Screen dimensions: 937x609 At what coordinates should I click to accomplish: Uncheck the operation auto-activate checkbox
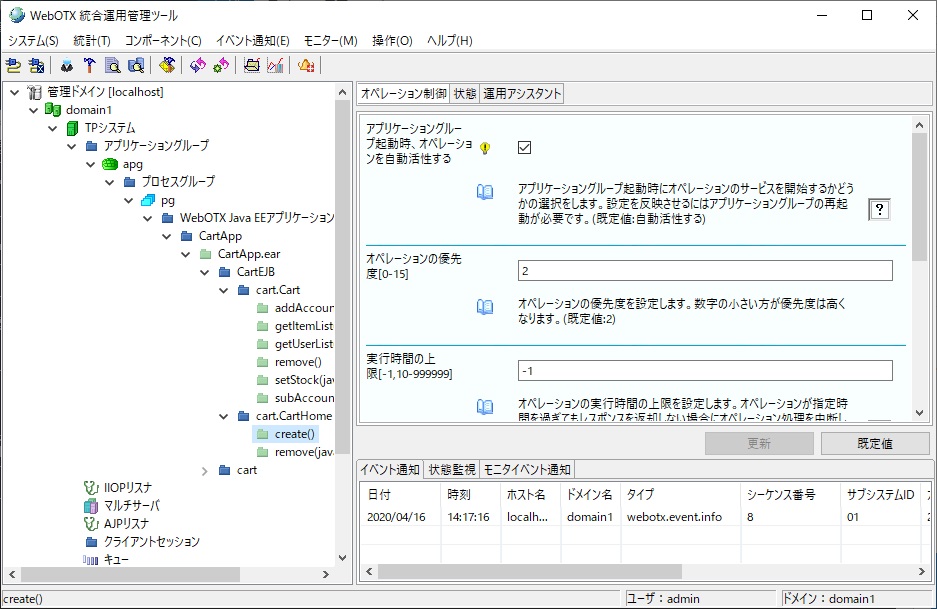[524, 147]
